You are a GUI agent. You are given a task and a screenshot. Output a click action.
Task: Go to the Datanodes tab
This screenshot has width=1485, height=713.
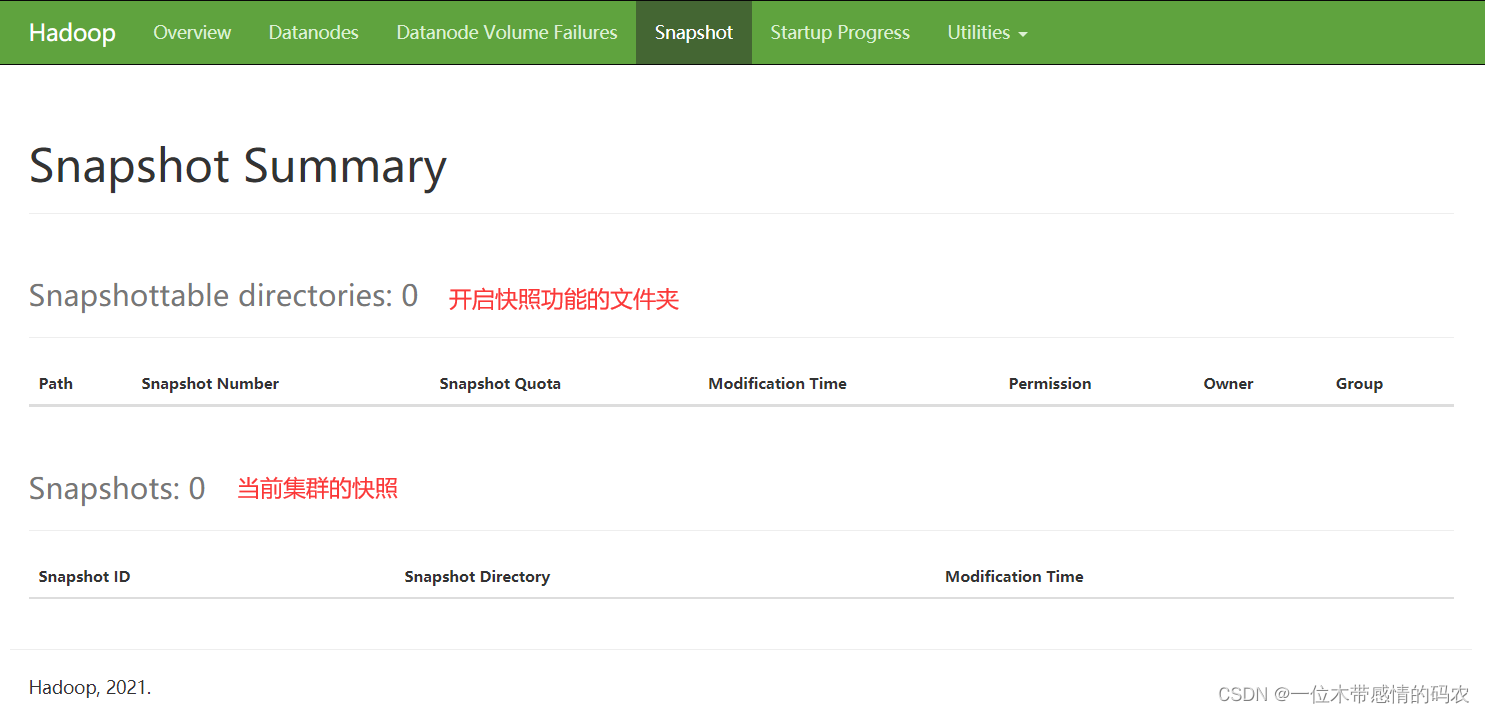click(313, 33)
